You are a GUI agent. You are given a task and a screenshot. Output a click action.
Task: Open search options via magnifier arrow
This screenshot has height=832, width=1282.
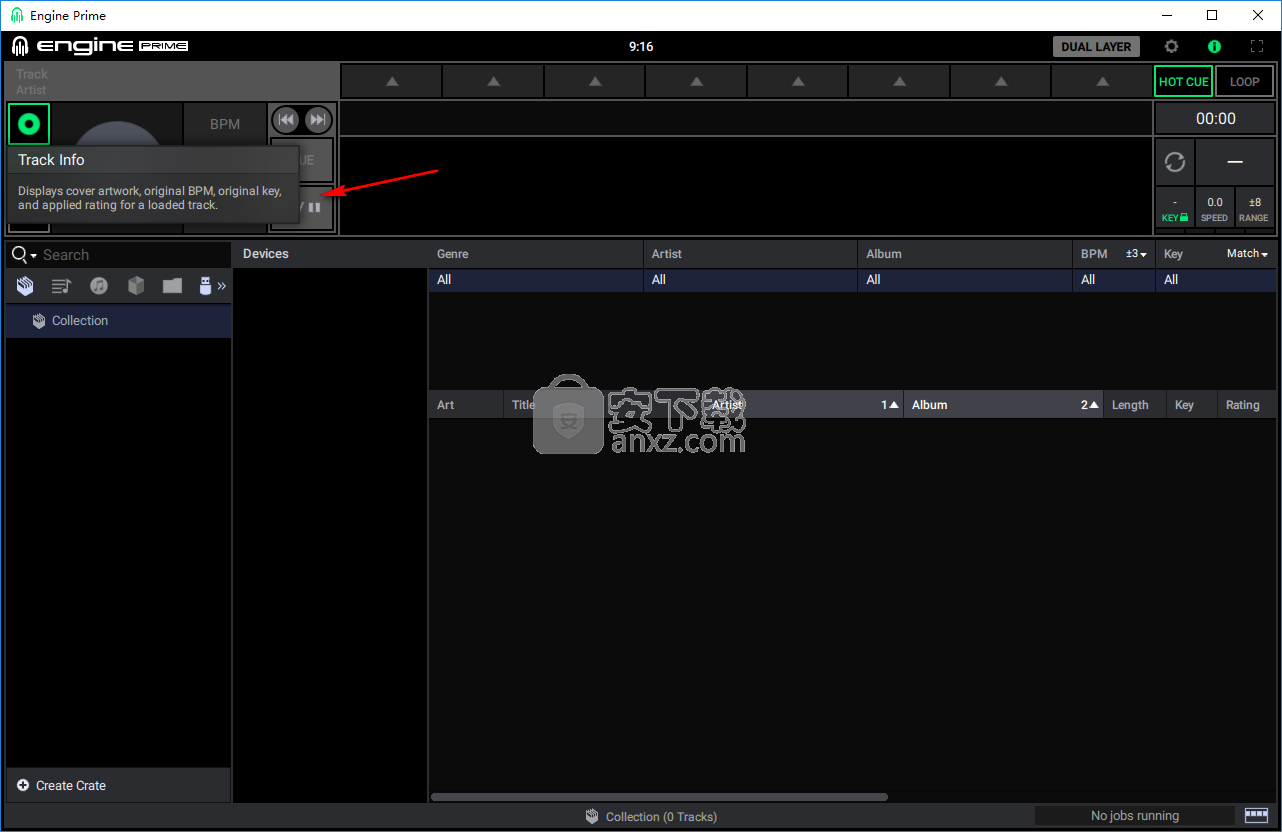coord(25,255)
